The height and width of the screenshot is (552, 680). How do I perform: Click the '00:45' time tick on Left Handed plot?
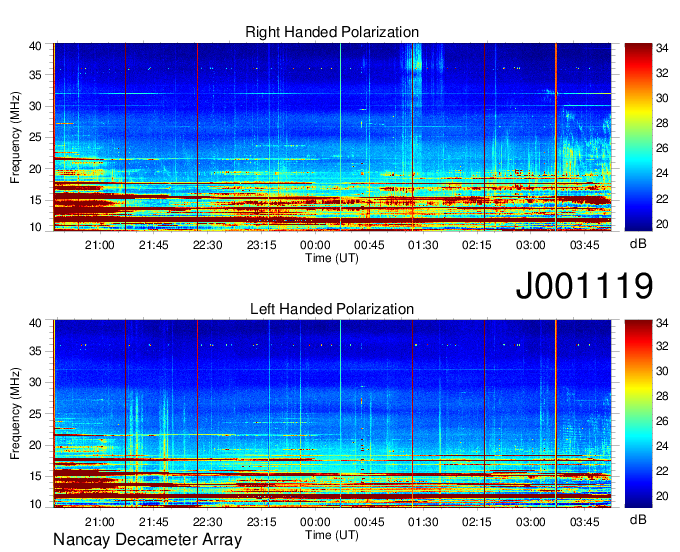pos(369,522)
